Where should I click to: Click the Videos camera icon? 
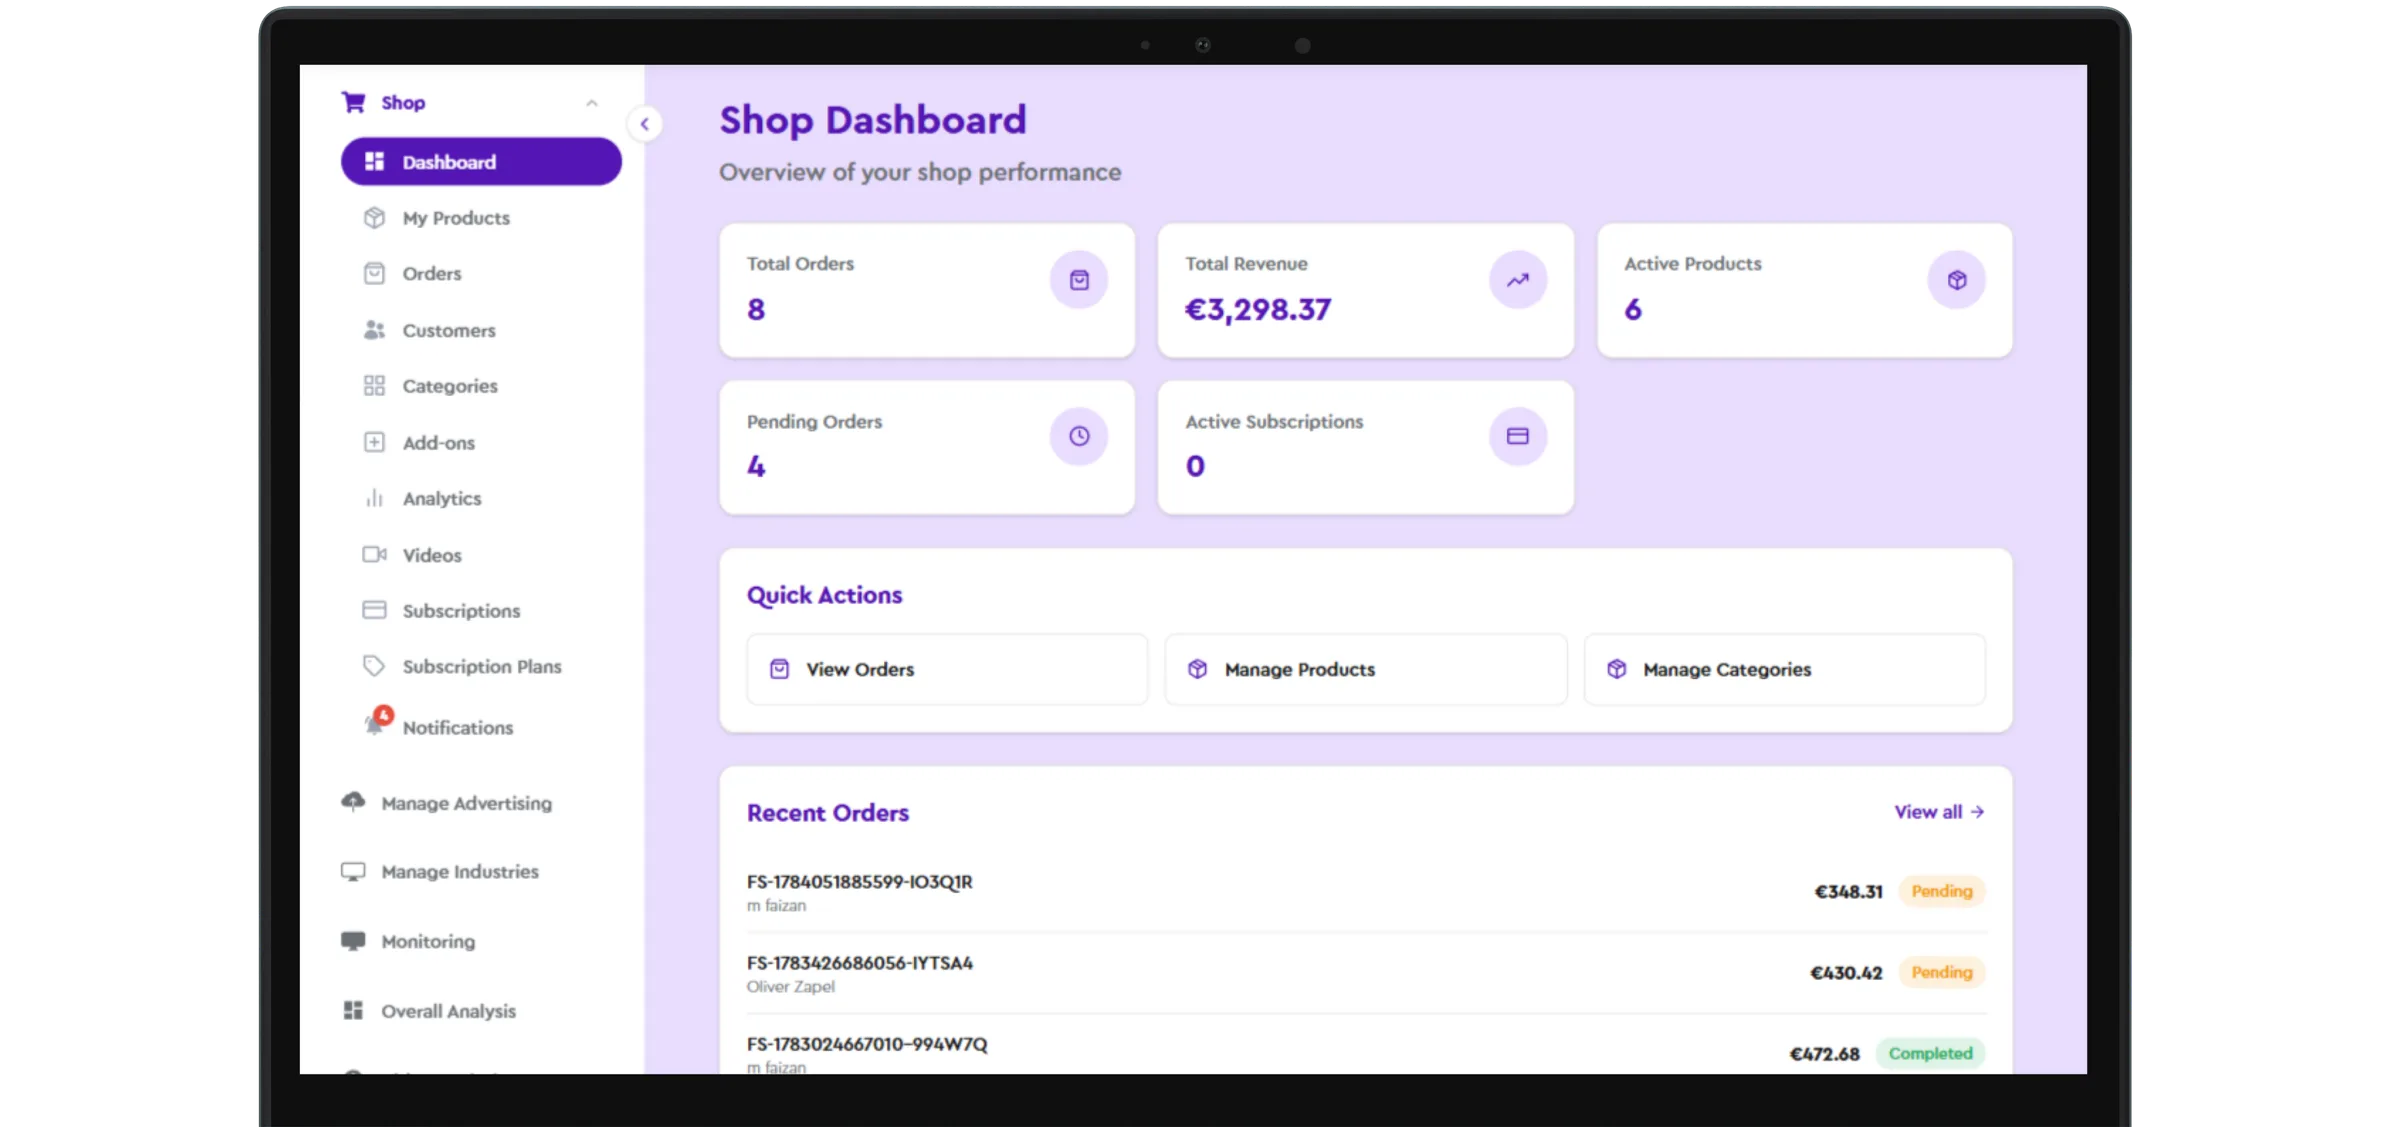374,554
